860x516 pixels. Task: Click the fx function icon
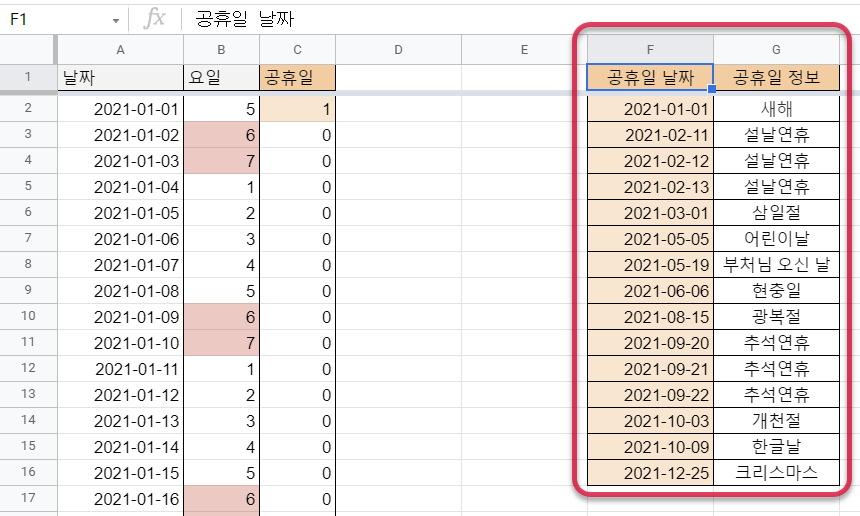(154, 18)
